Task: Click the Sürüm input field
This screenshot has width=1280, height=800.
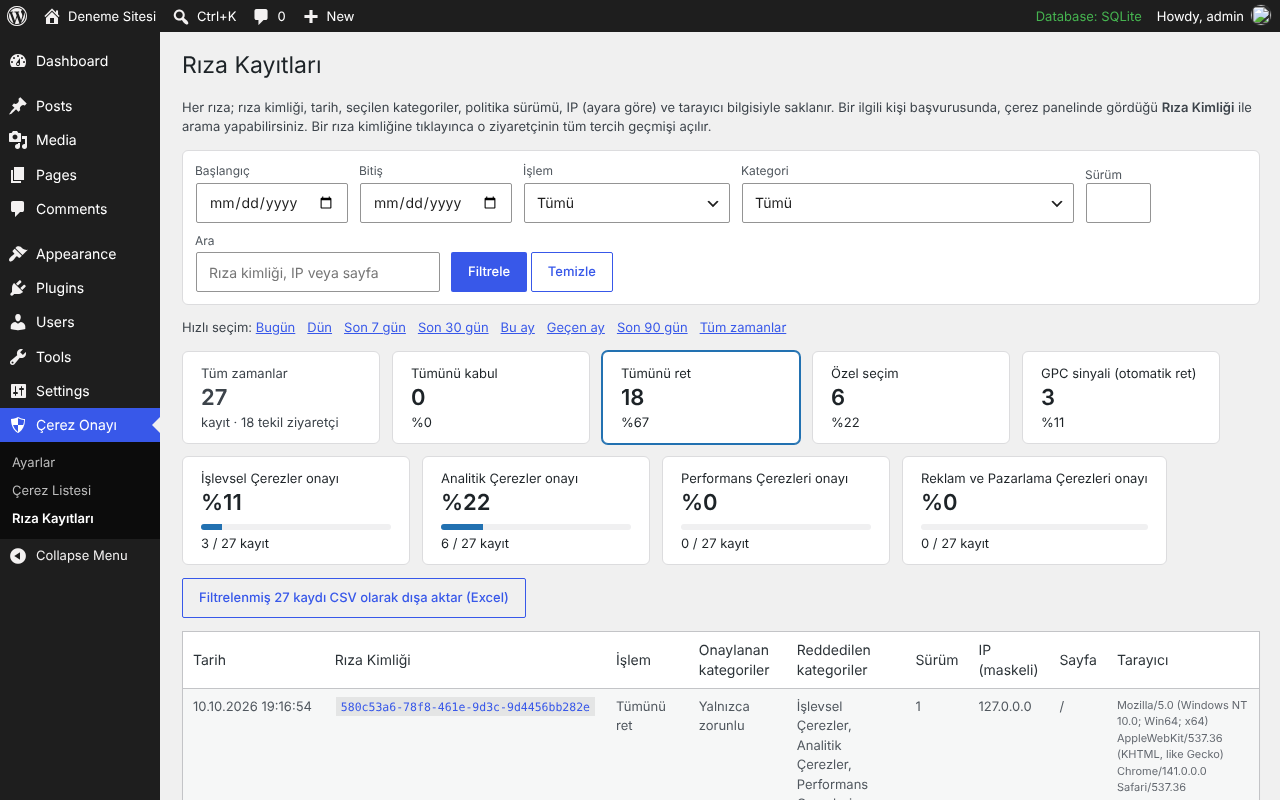Action: [1118, 203]
